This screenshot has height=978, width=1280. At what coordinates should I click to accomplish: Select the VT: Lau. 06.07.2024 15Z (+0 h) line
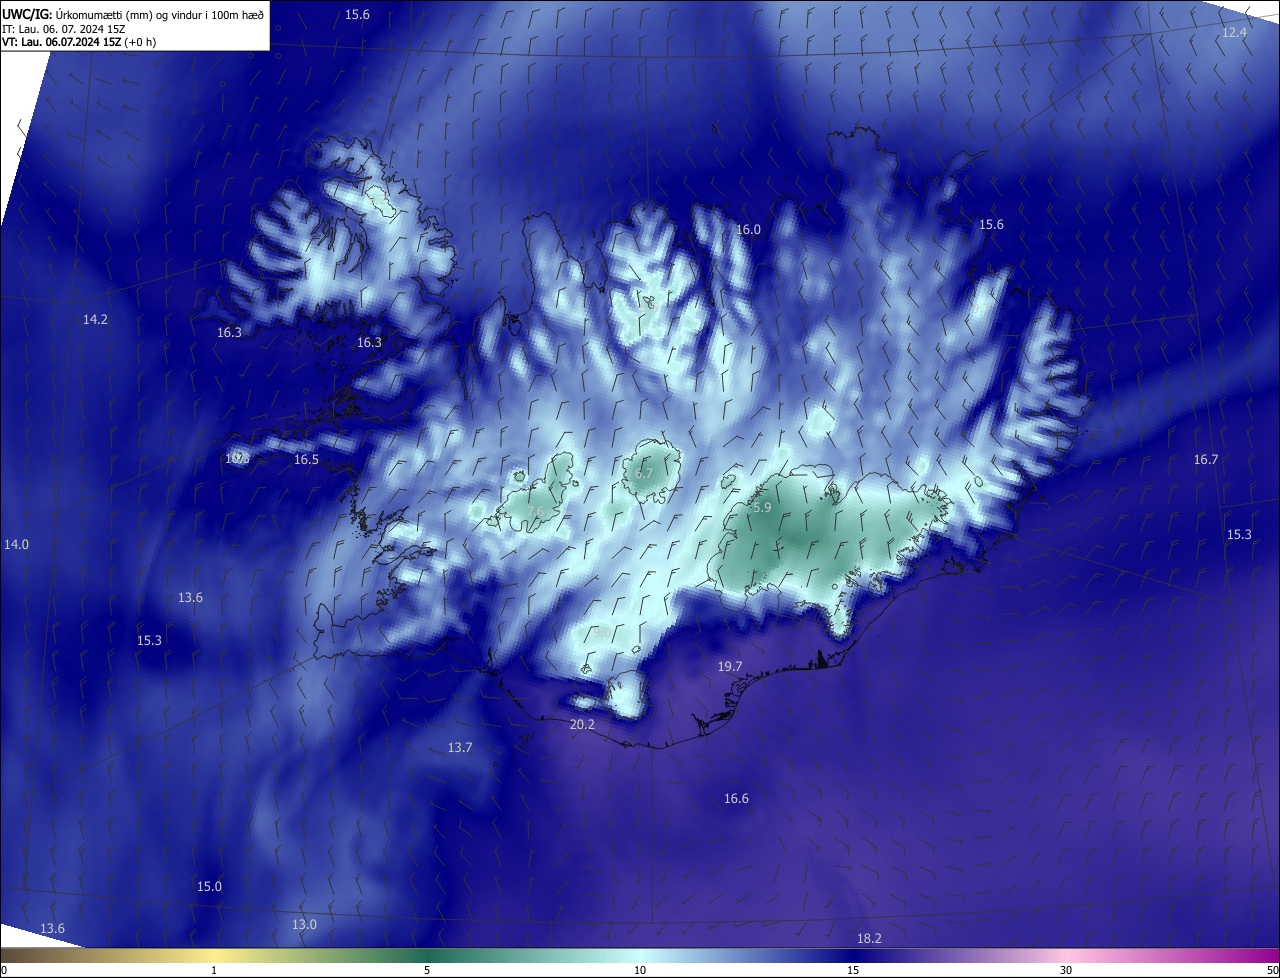79,41
